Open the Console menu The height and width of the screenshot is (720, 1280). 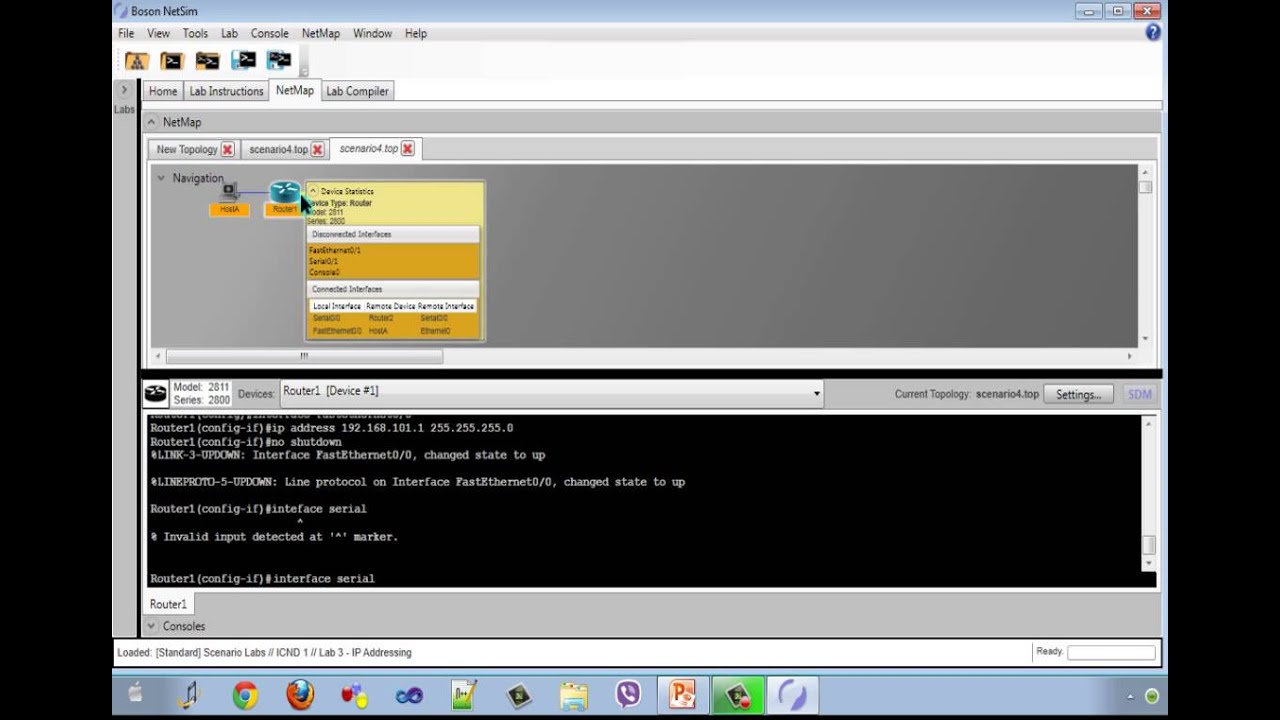click(269, 33)
